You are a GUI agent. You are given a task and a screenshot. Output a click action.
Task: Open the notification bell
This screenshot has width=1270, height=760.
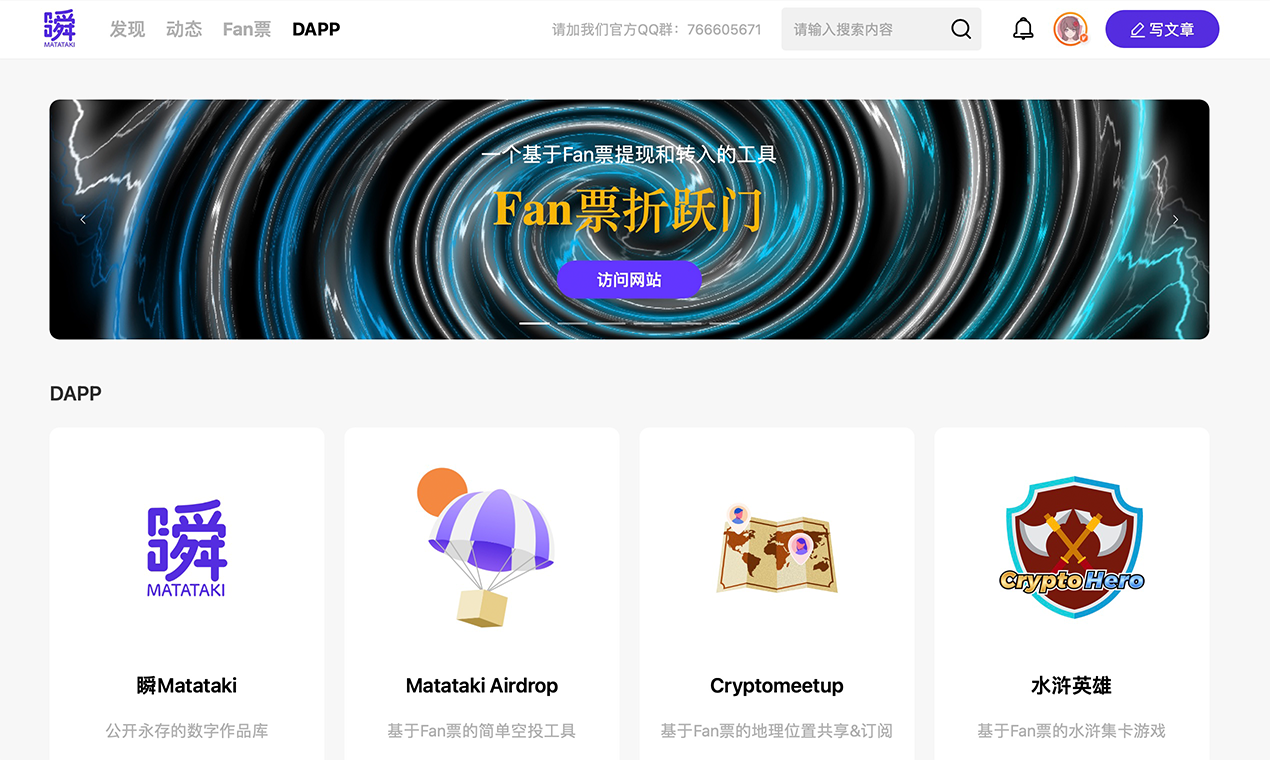[x=1023, y=29]
